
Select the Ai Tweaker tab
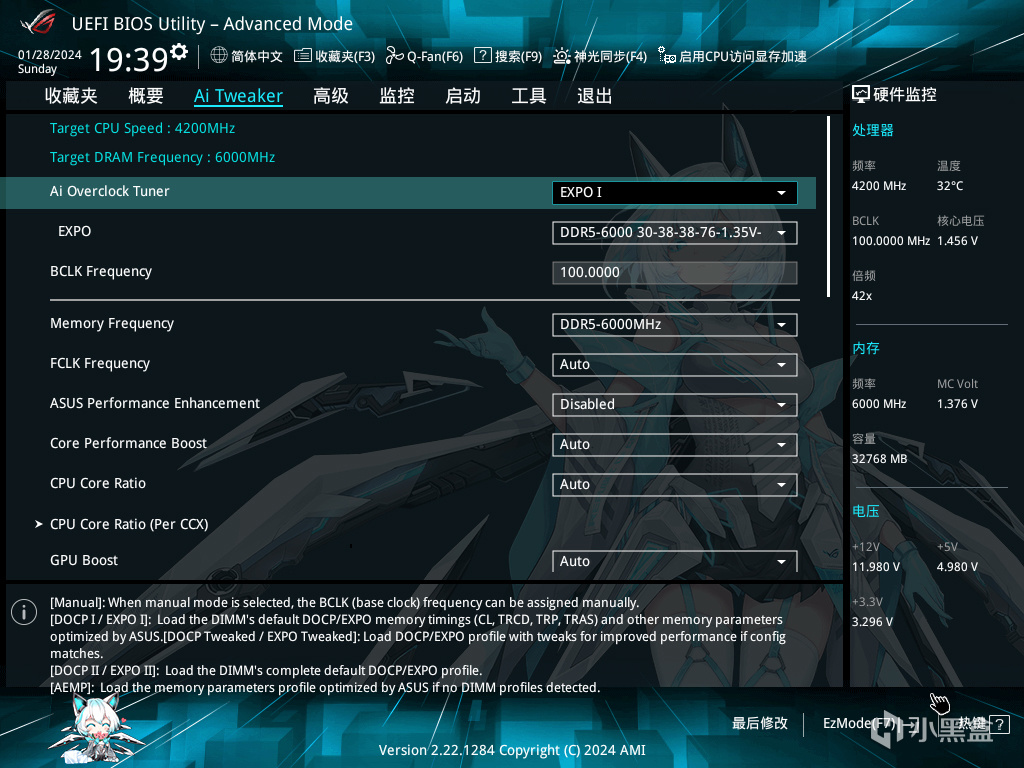click(x=238, y=96)
